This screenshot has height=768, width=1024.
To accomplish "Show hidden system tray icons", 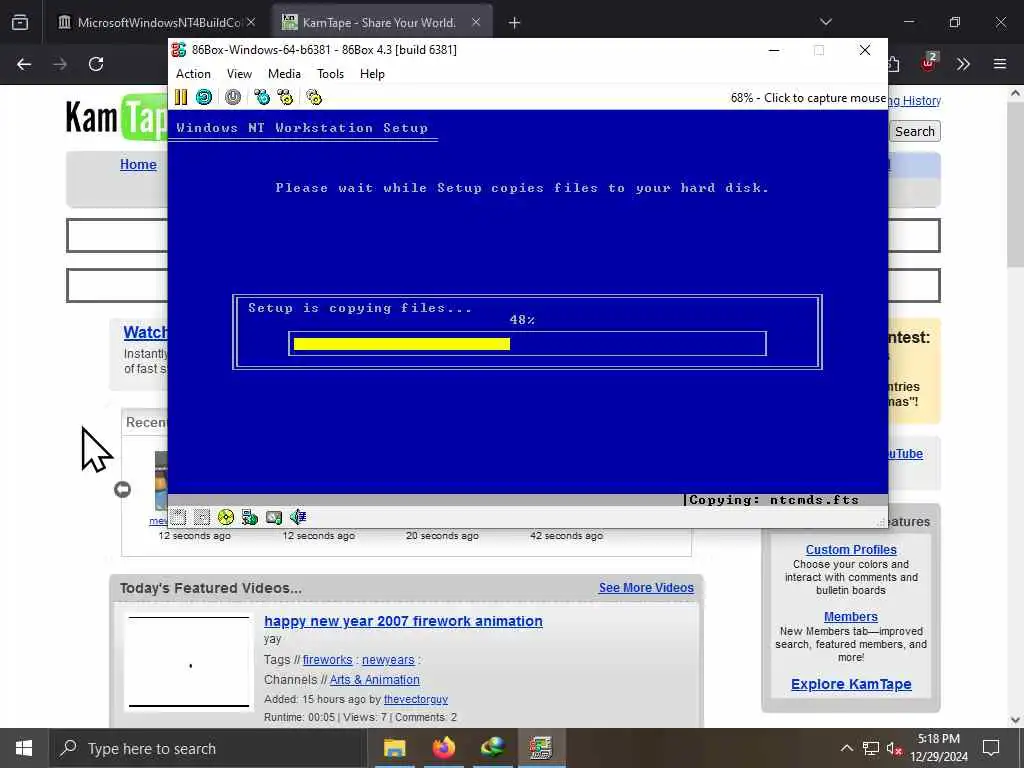I will click(846, 748).
